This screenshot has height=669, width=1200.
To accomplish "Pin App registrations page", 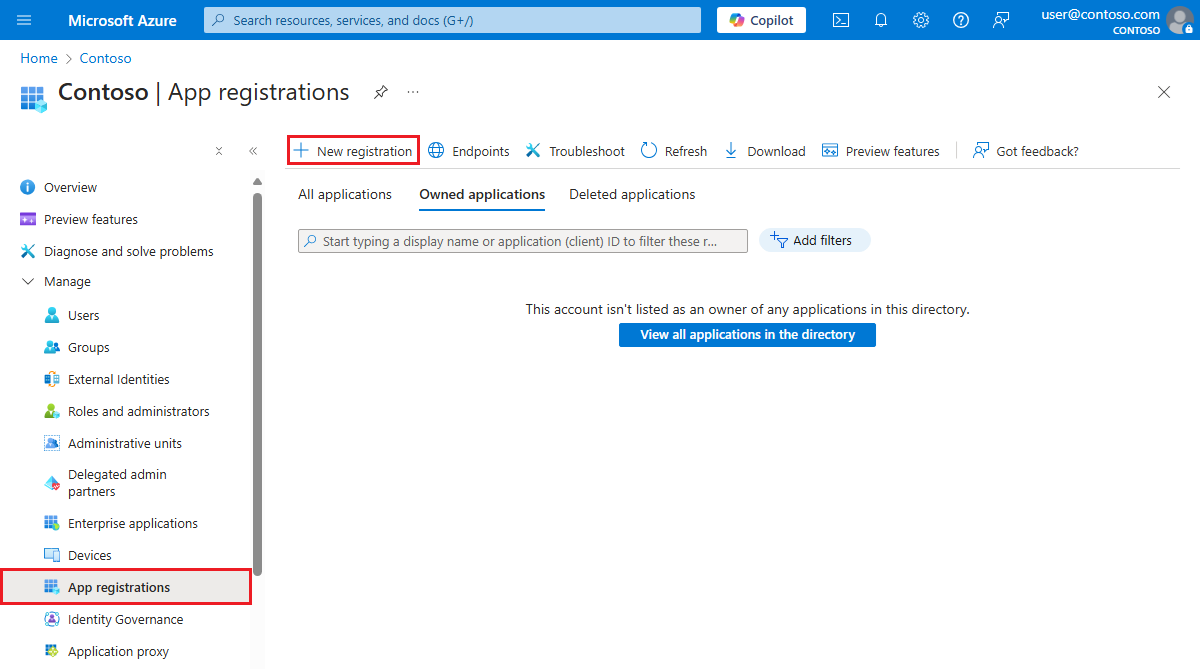I will [381, 92].
